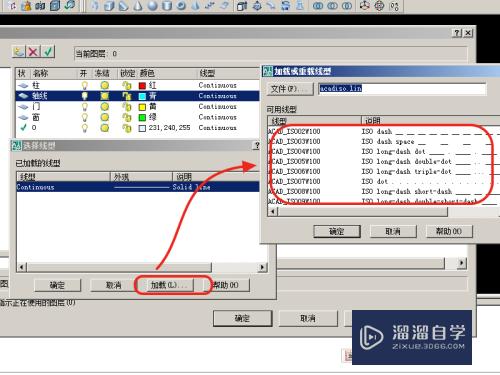The height and width of the screenshot is (375, 500).
Task: Click 确定 in the 选择线型 dialog
Action: [x=57, y=285]
